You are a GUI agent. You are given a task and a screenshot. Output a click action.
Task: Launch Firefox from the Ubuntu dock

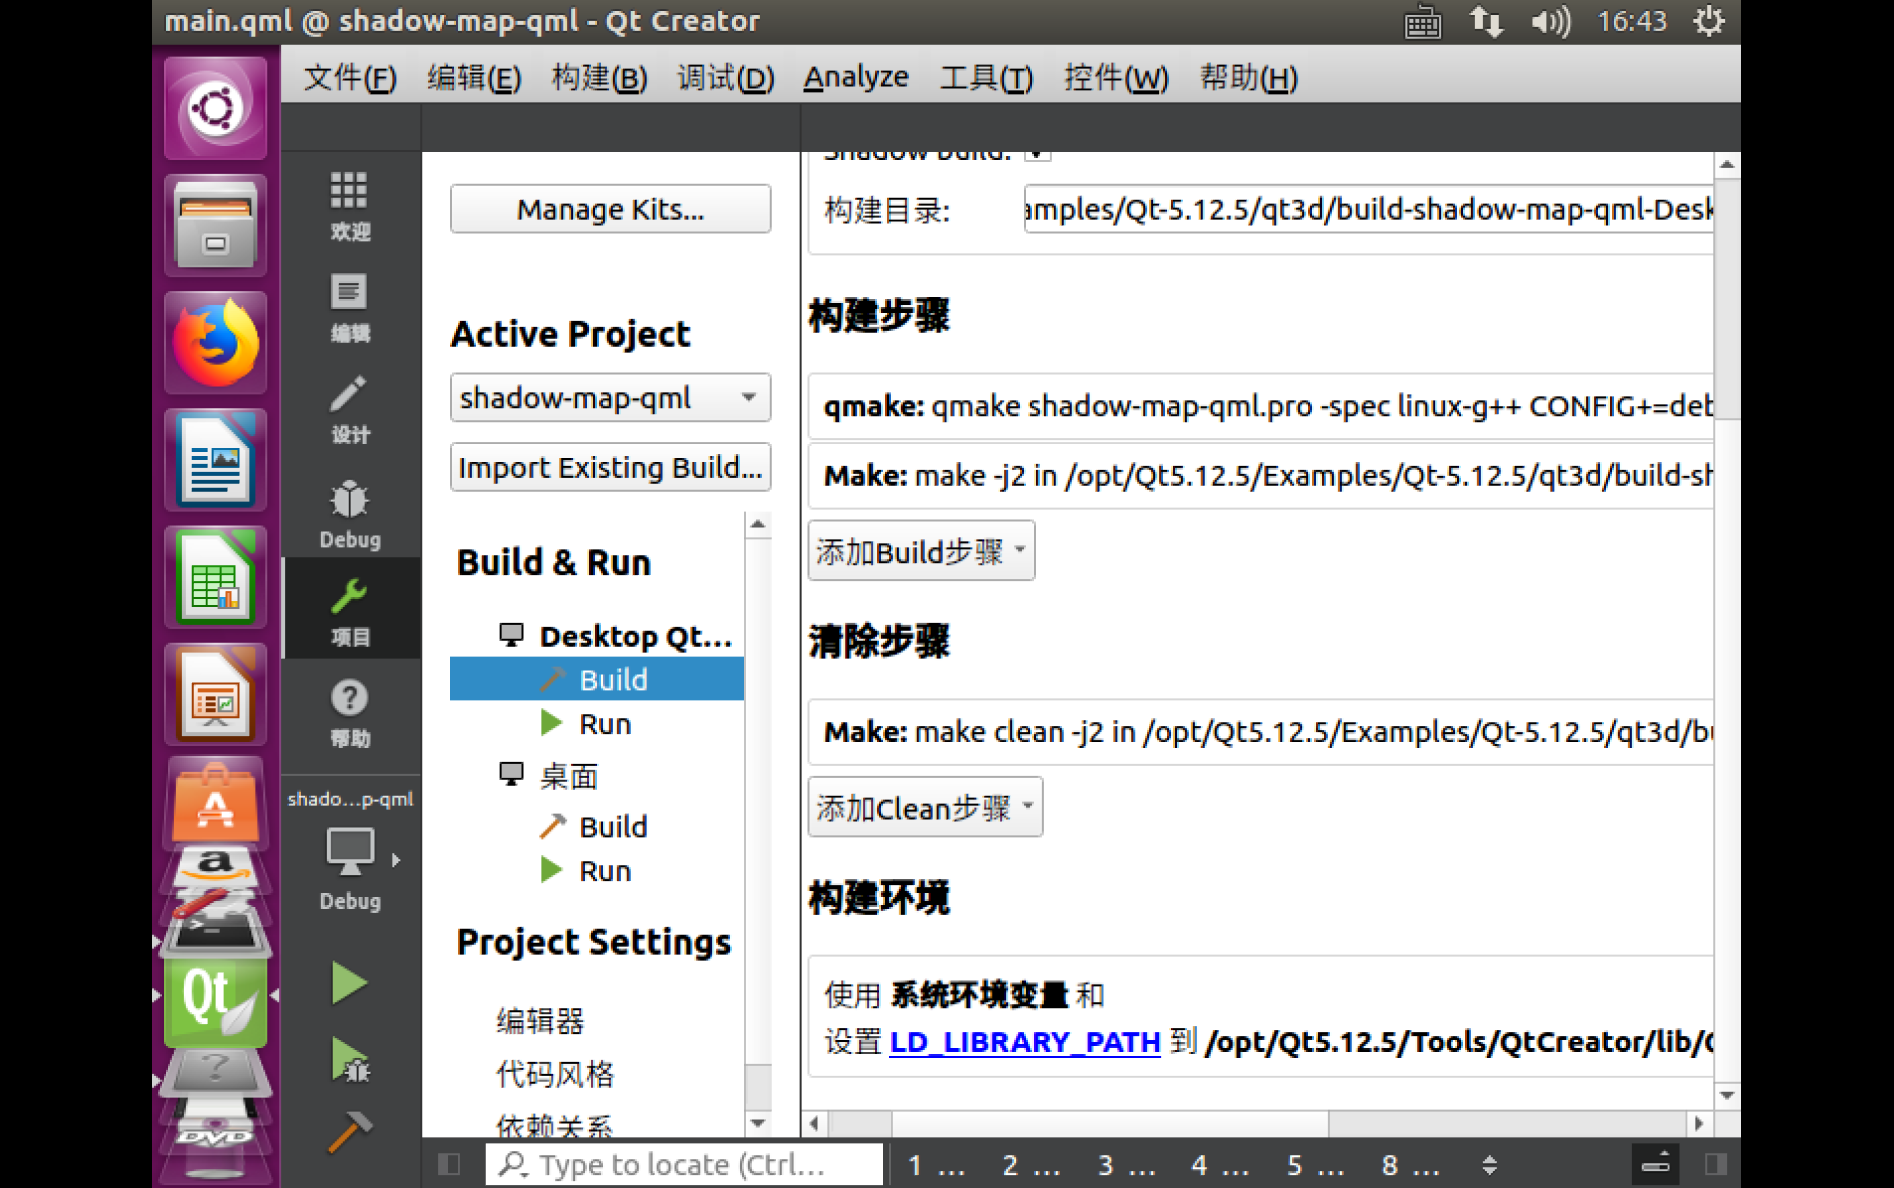point(215,343)
